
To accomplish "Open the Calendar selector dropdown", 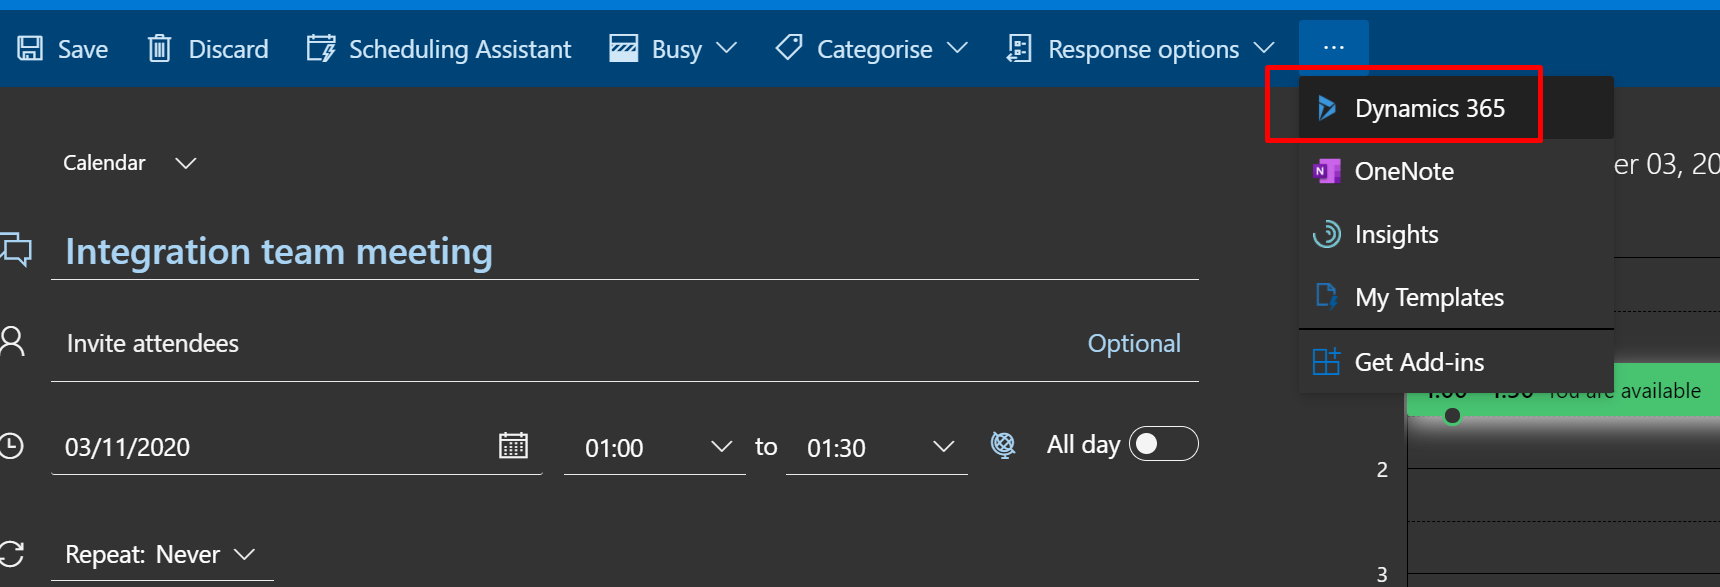I will click(x=186, y=162).
